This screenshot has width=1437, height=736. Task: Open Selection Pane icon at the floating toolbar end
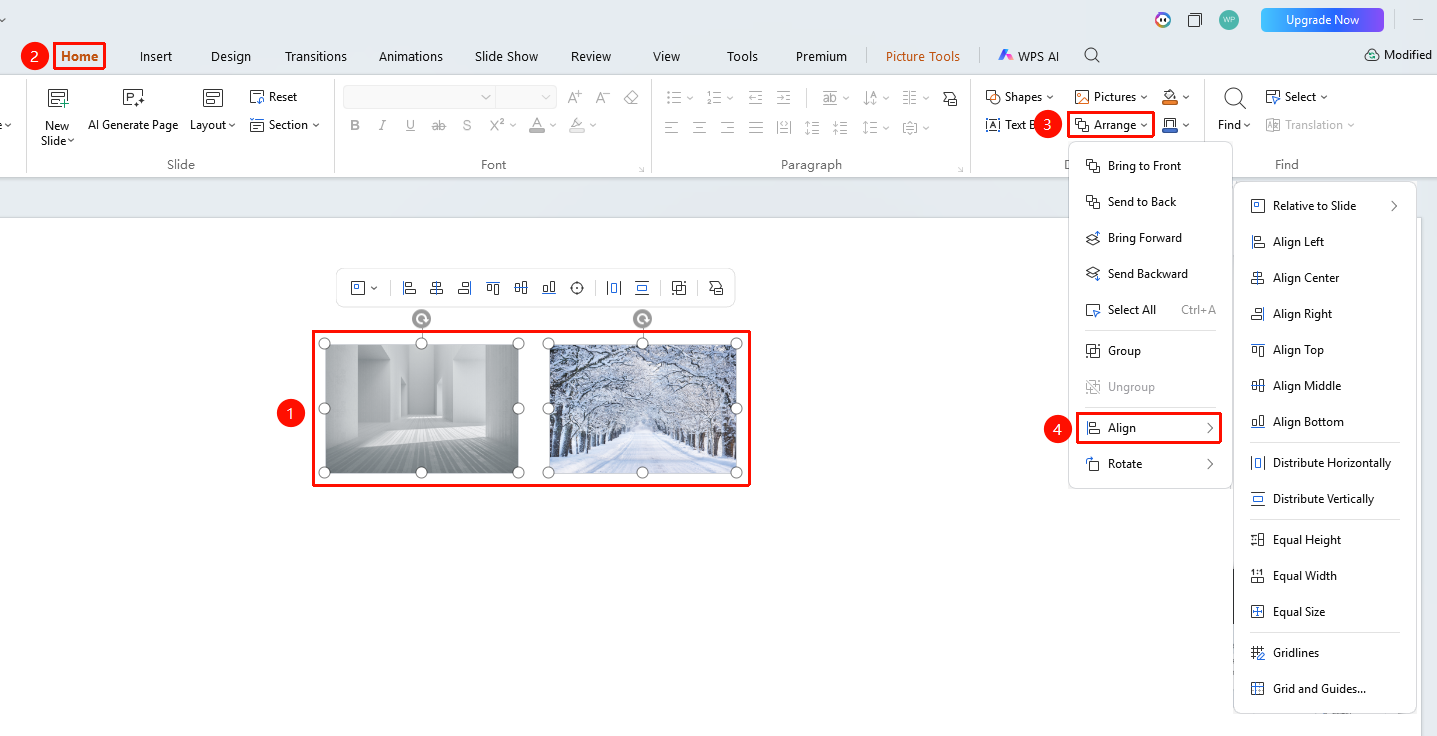pos(716,288)
